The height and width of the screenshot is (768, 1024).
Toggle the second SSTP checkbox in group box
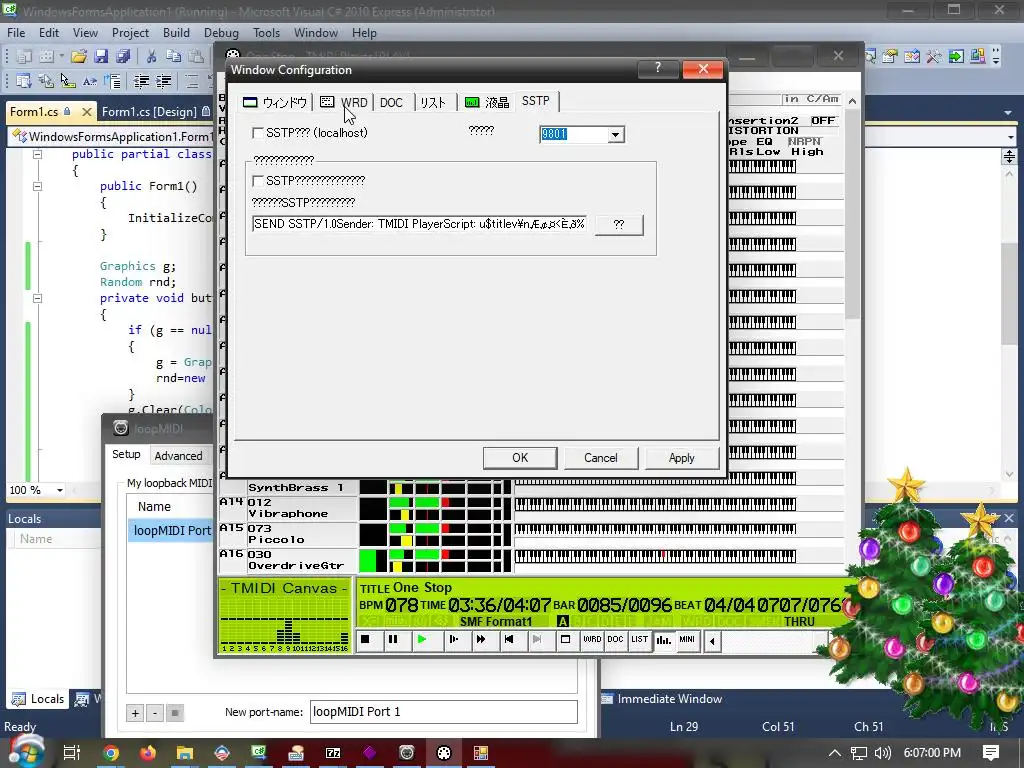pyautogui.click(x=258, y=181)
